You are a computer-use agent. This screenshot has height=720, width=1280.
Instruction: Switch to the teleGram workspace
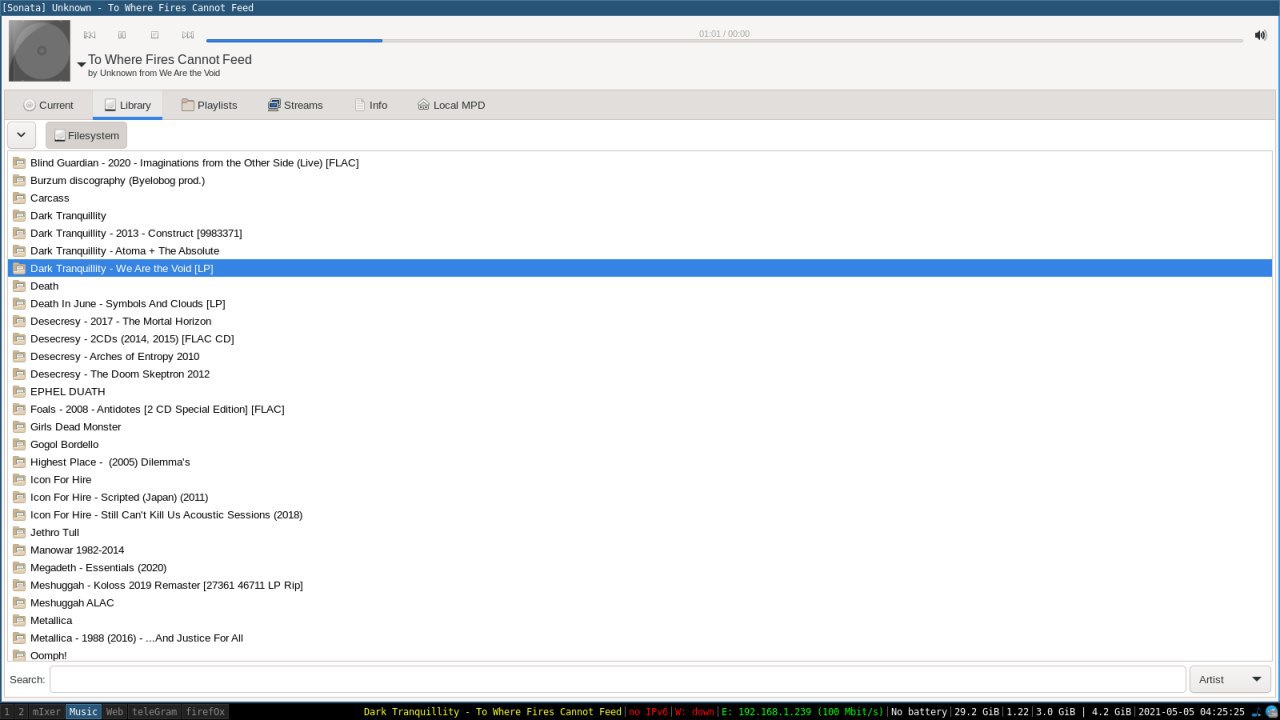pos(154,712)
